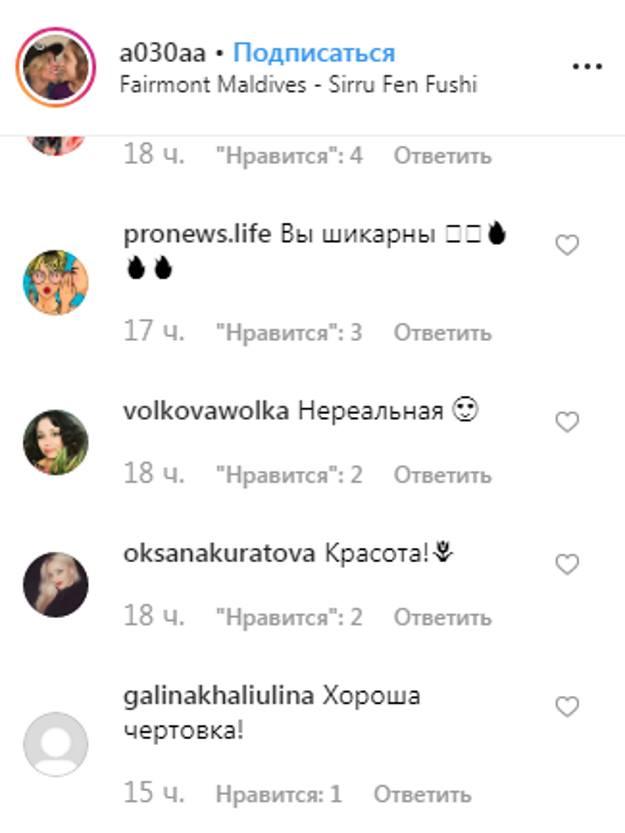Open Fairmont Maldives - Sirru Fen Fushi location
Image resolution: width=625 pixels, height=833 pixels.
tap(298, 84)
